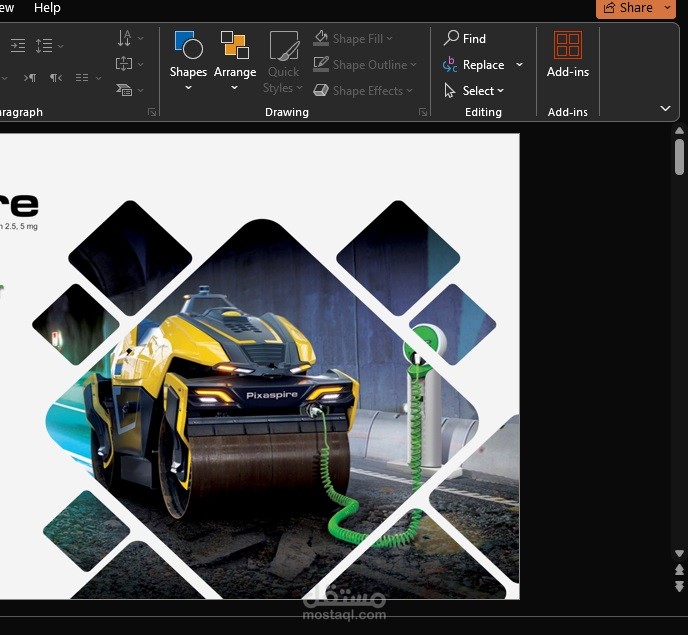
Task: Select the road roller picture on slide
Action: 262,409
